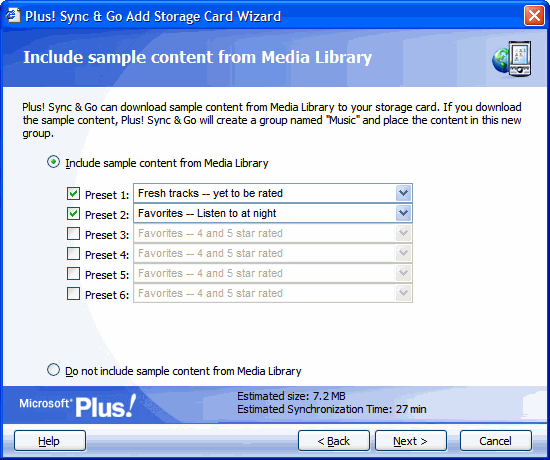Screen dimensions: 550x460
Task: Click the Preset 5: label
Action: pos(107,275)
